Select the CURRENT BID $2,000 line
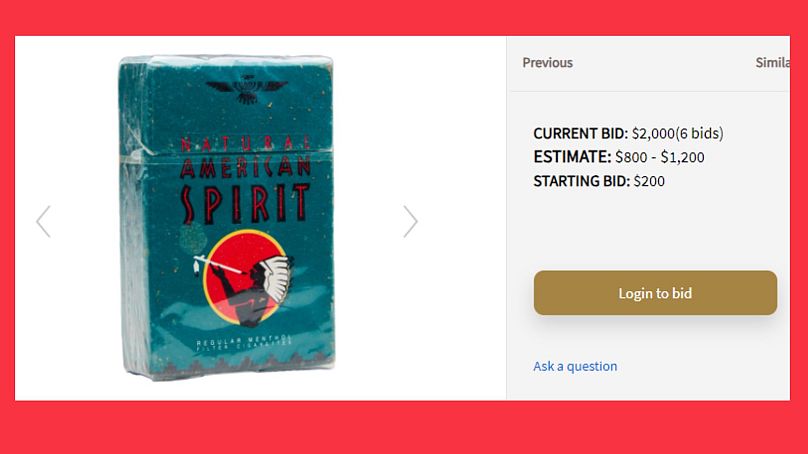This screenshot has width=808, height=454. pyautogui.click(x=628, y=133)
